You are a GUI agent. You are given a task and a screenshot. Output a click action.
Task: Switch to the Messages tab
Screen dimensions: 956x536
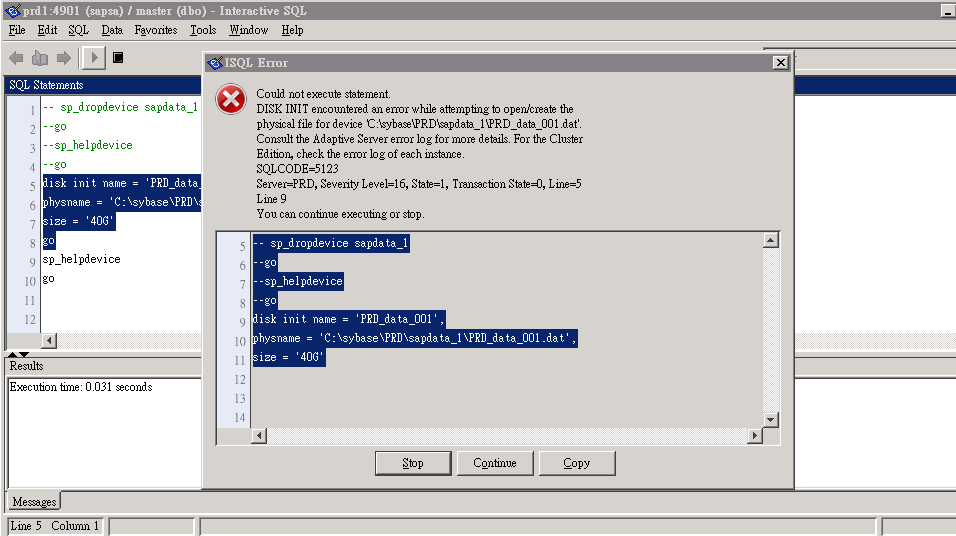[x=34, y=501]
